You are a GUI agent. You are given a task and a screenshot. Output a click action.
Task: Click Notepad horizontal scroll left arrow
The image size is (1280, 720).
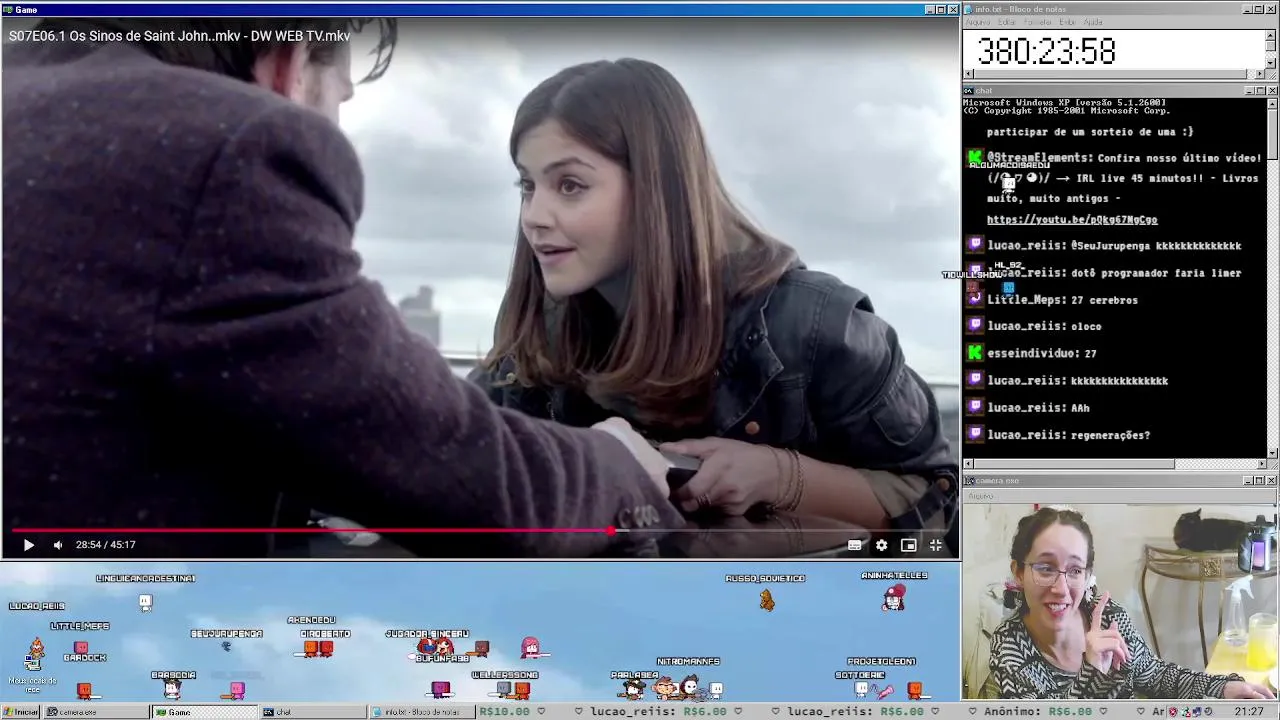pos(968,74)
